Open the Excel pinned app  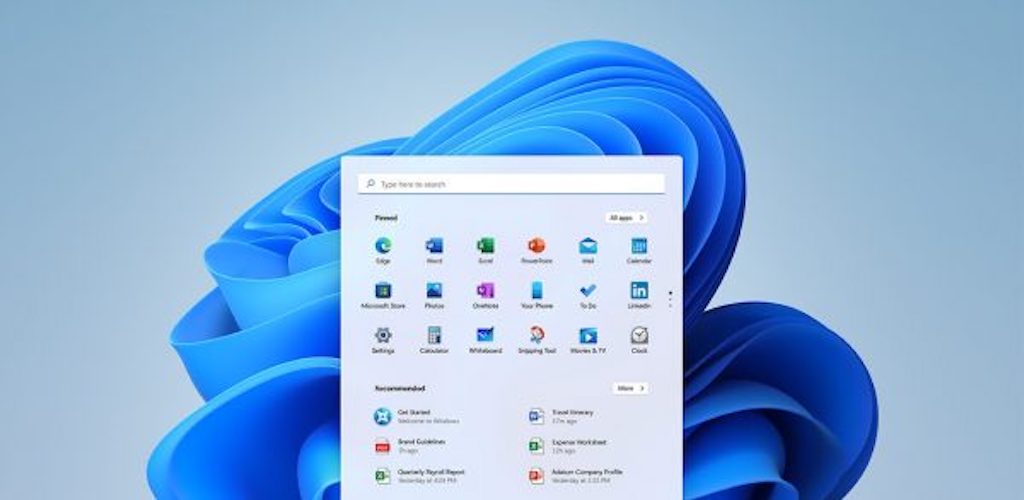tap(485, 246)
